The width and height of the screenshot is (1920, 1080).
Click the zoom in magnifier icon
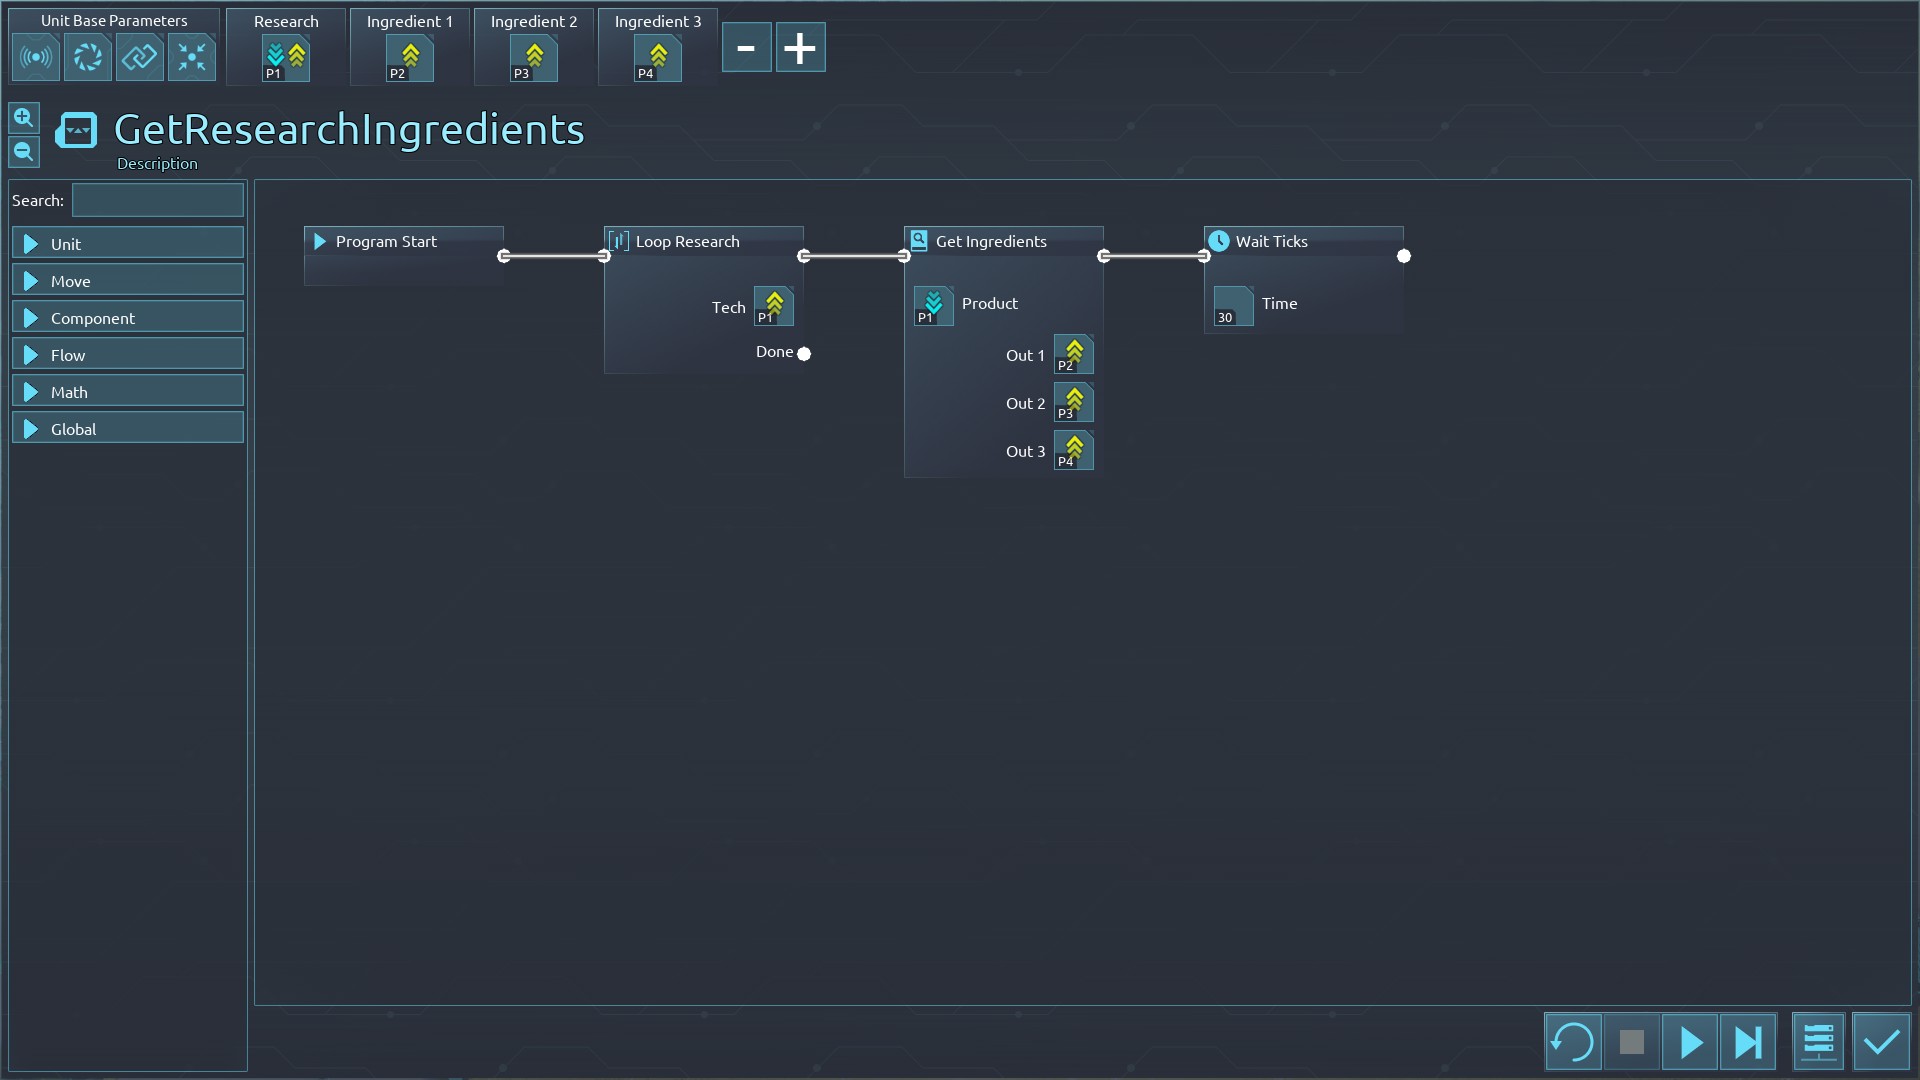tap(24, 118)
